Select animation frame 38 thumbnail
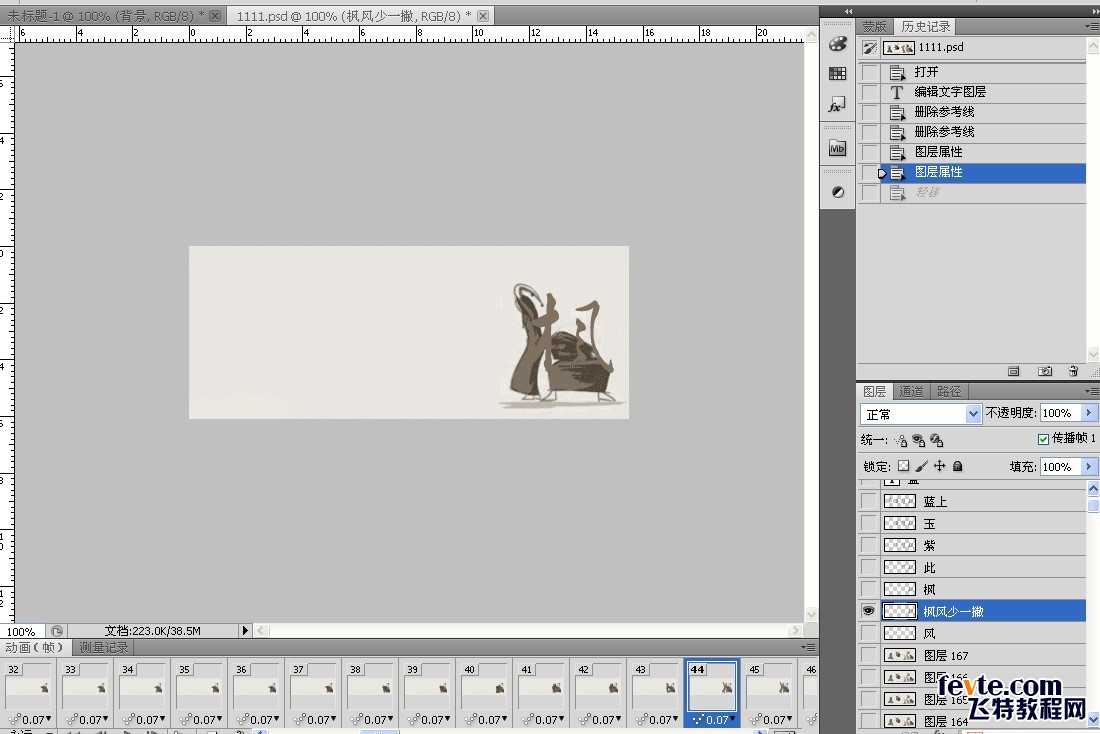This screenshot has width=1100, height=734. (370, 688)
